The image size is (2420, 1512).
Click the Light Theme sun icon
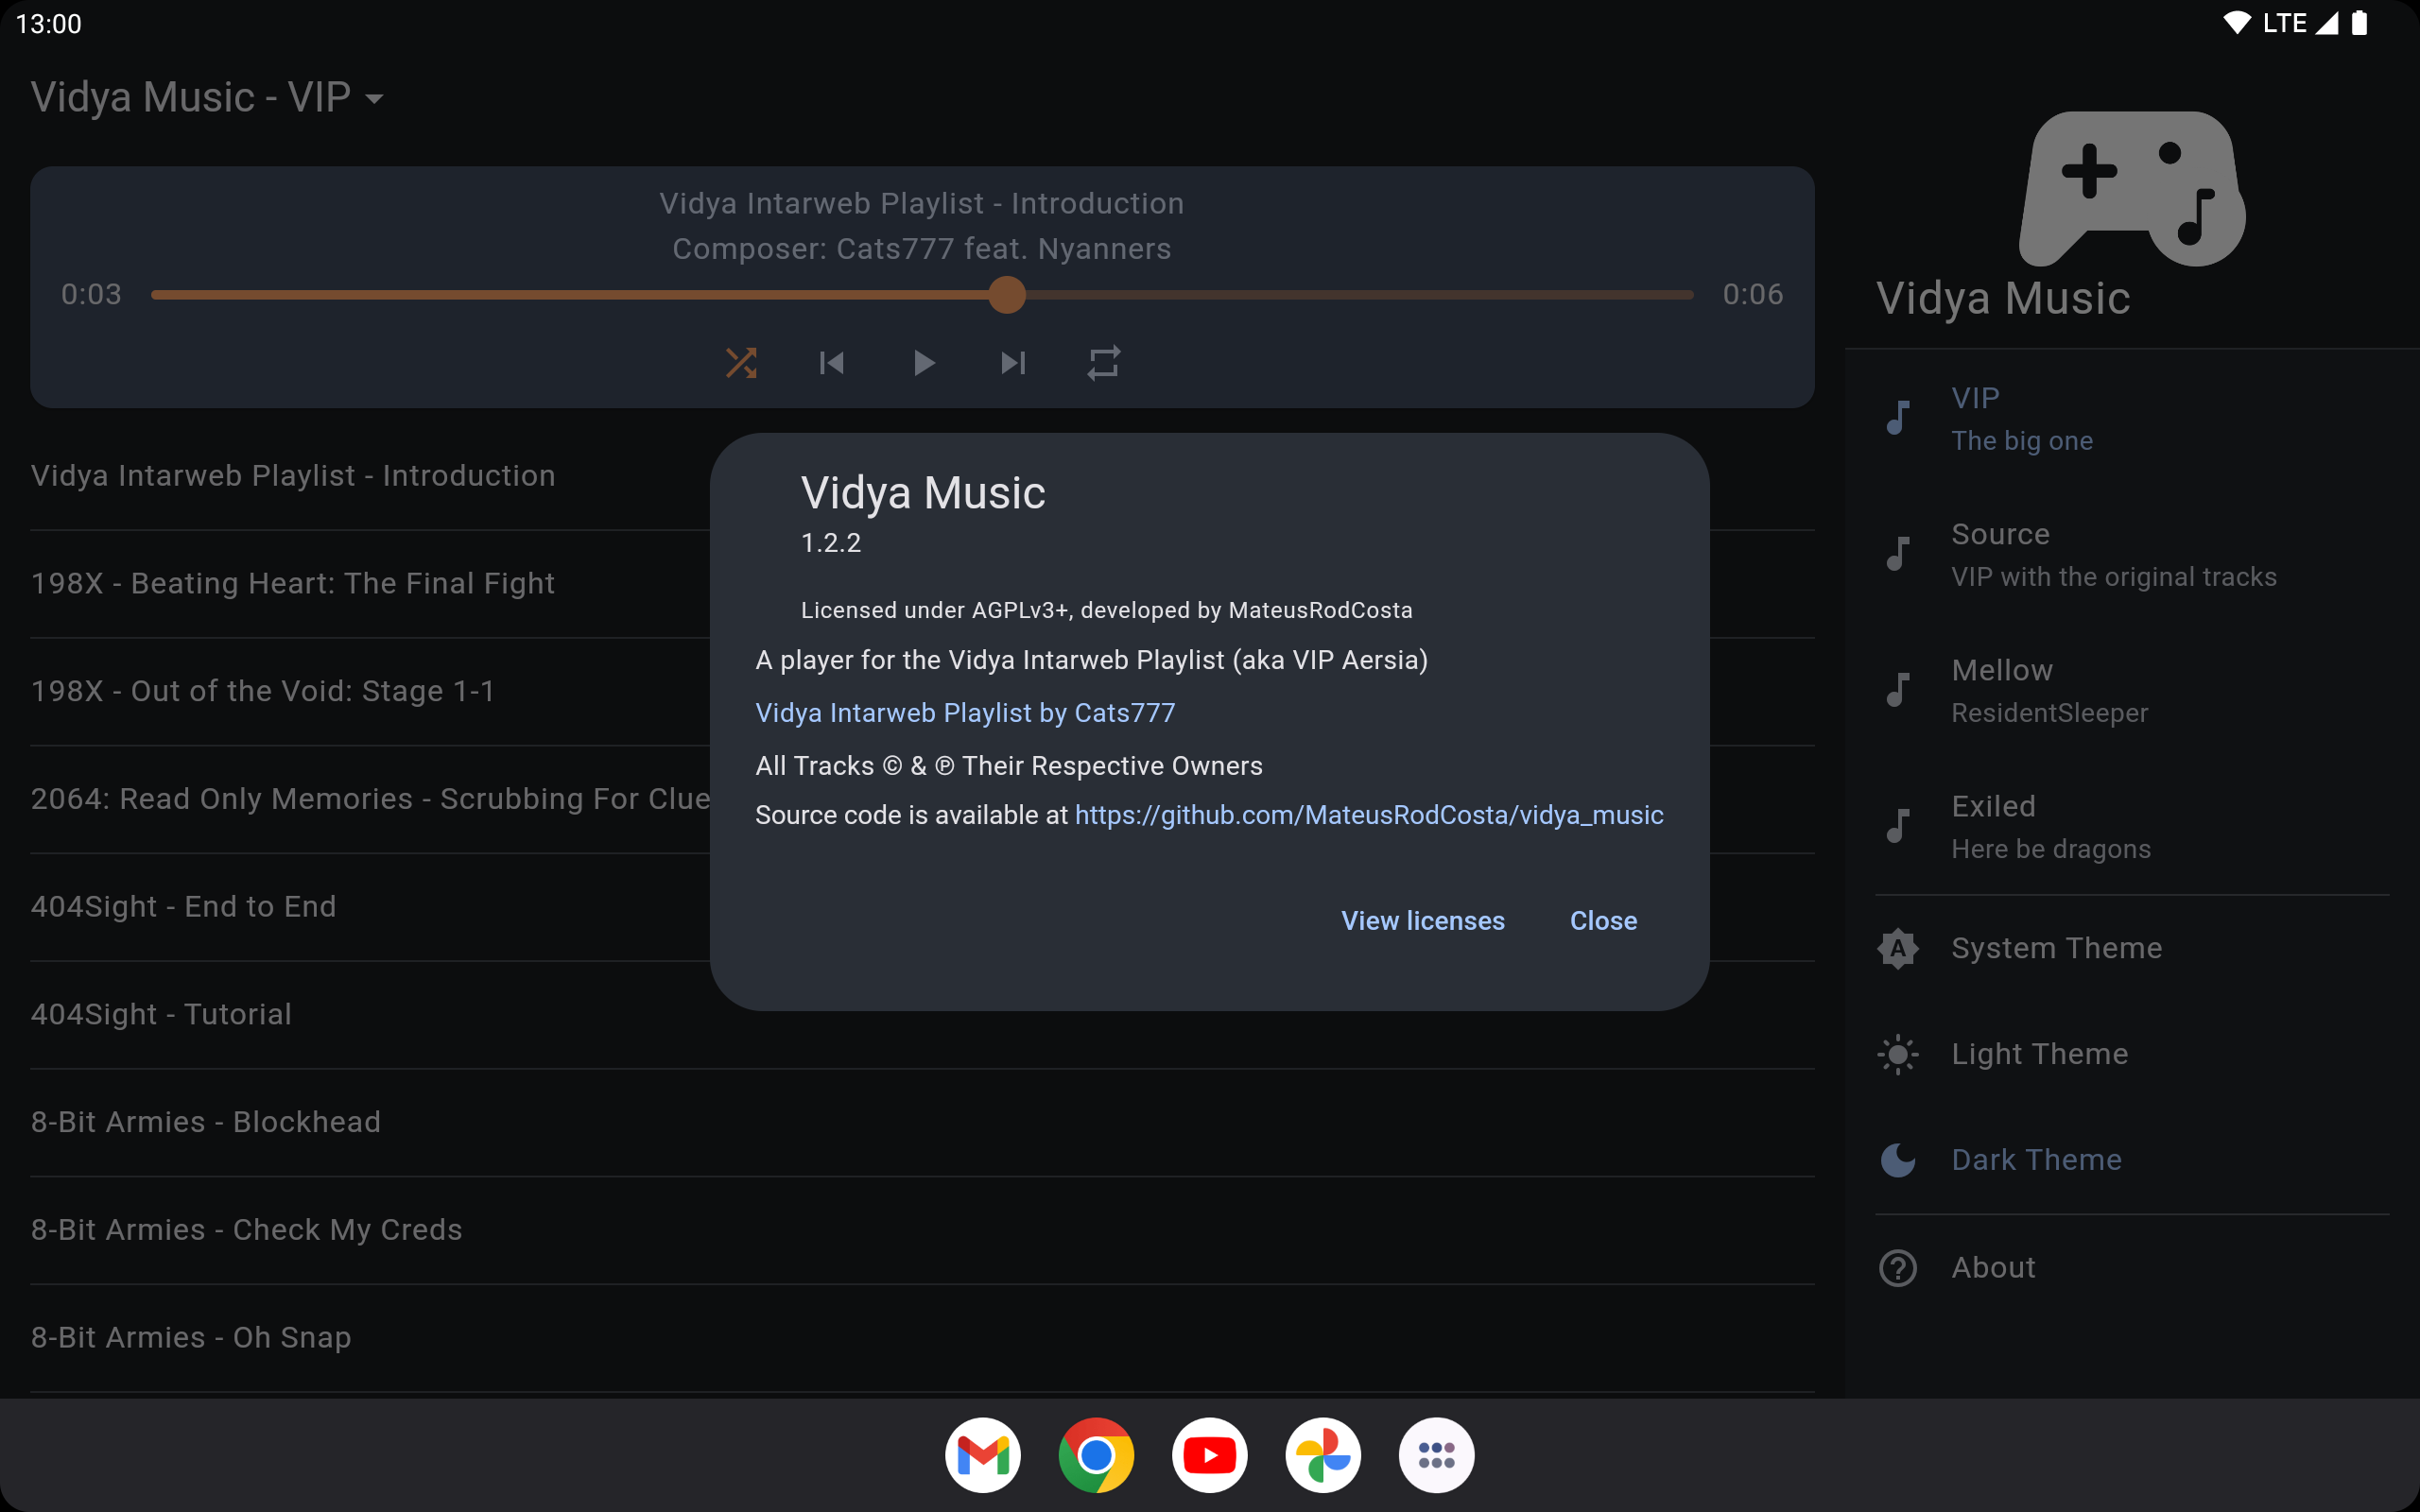[1898, 1054]
